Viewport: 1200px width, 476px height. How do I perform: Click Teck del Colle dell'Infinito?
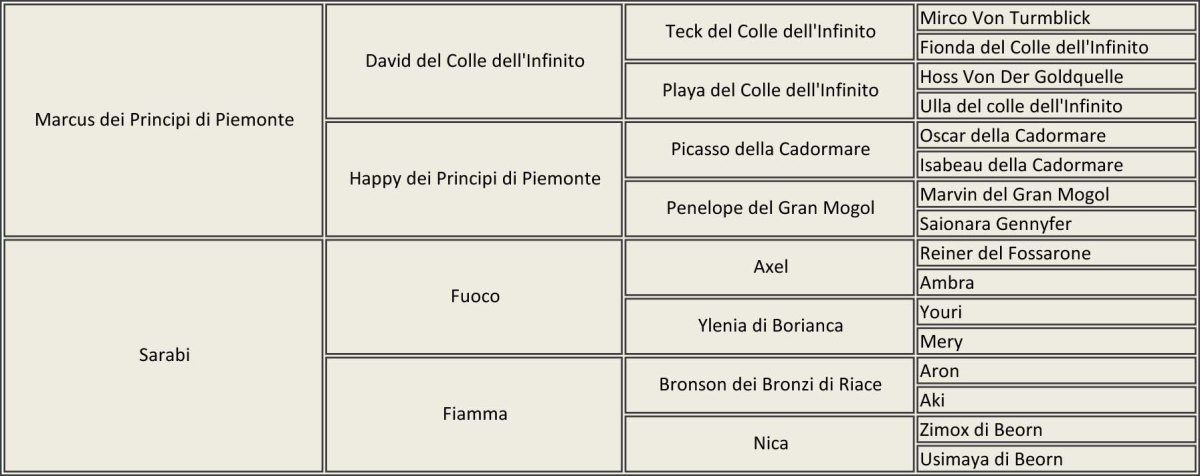click(x=769, y=32)
